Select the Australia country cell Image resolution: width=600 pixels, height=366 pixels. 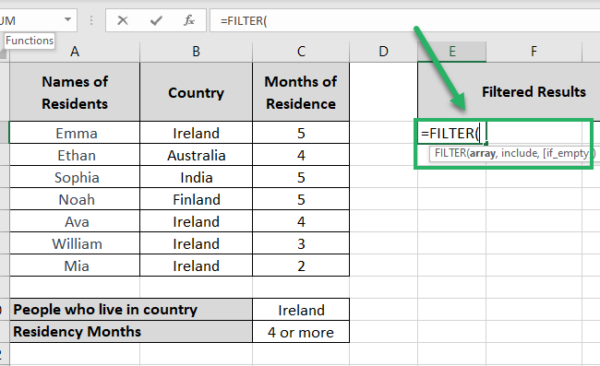[x=196, y=155]
